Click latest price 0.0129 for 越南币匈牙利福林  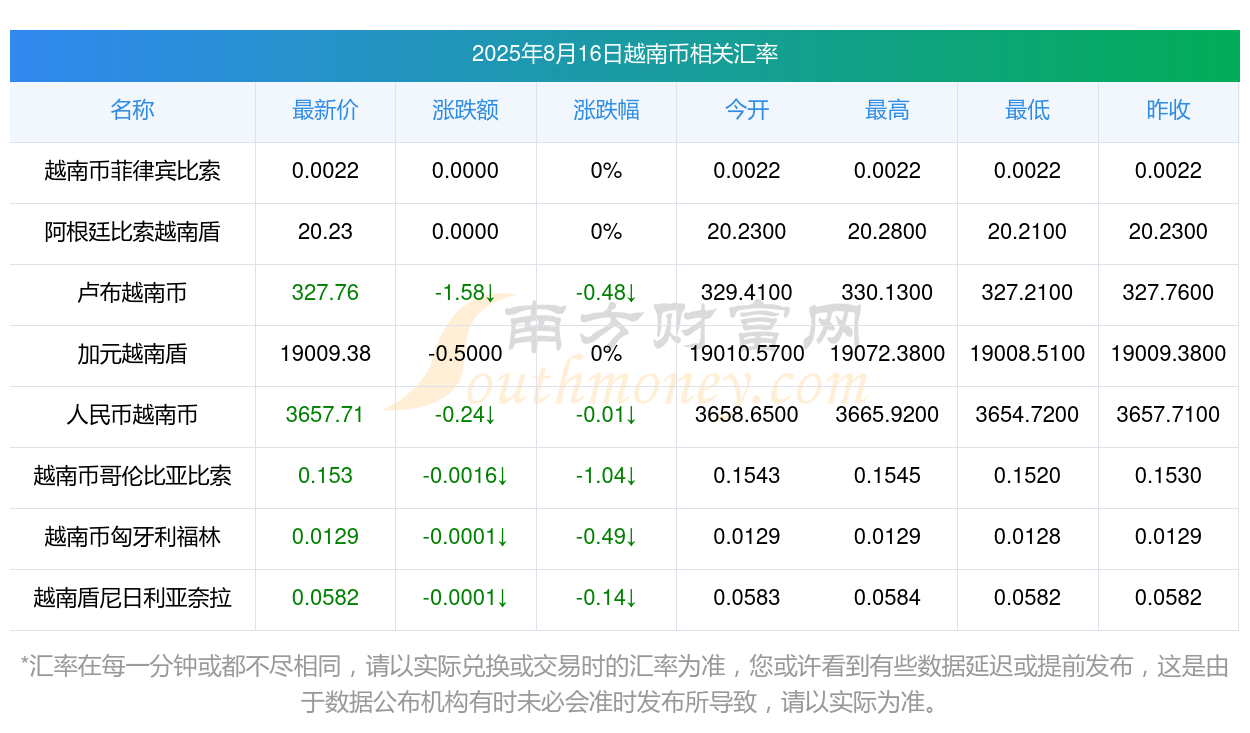pyautogui.click(x=325, y=537)
